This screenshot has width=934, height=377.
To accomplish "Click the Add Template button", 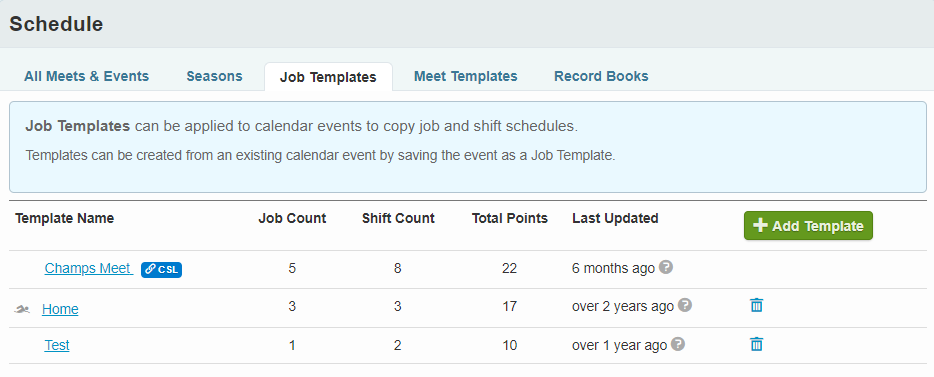I will 808,226.
